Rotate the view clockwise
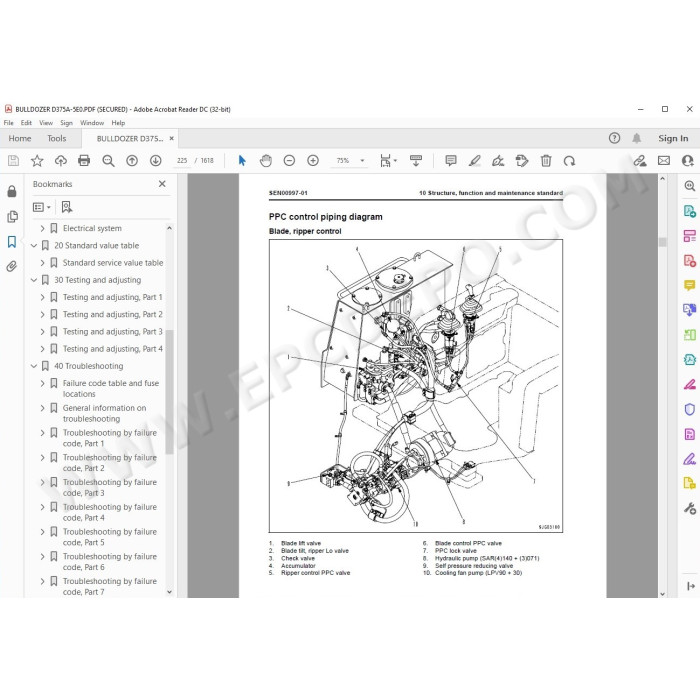700x700 pixels. point(569,161)
